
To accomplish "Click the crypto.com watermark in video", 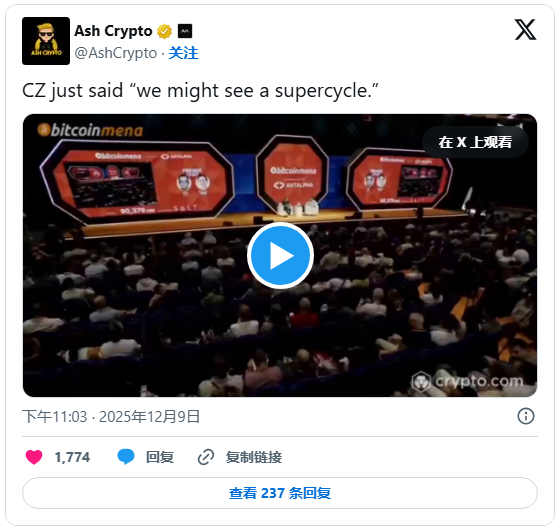I will click(468, 382).
